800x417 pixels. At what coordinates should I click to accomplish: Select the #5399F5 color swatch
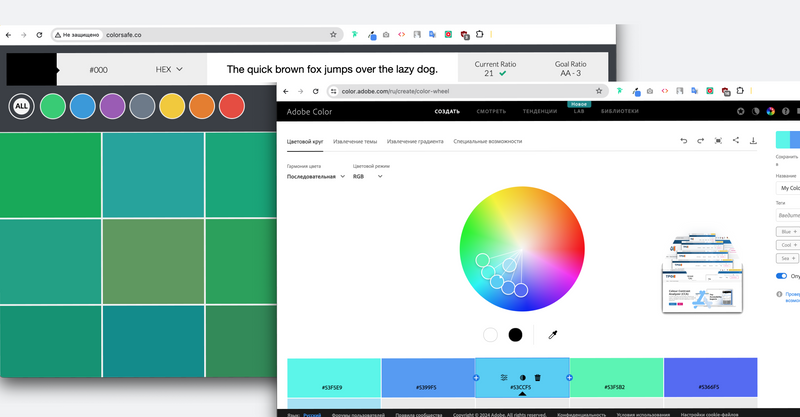tap(428, 378)
